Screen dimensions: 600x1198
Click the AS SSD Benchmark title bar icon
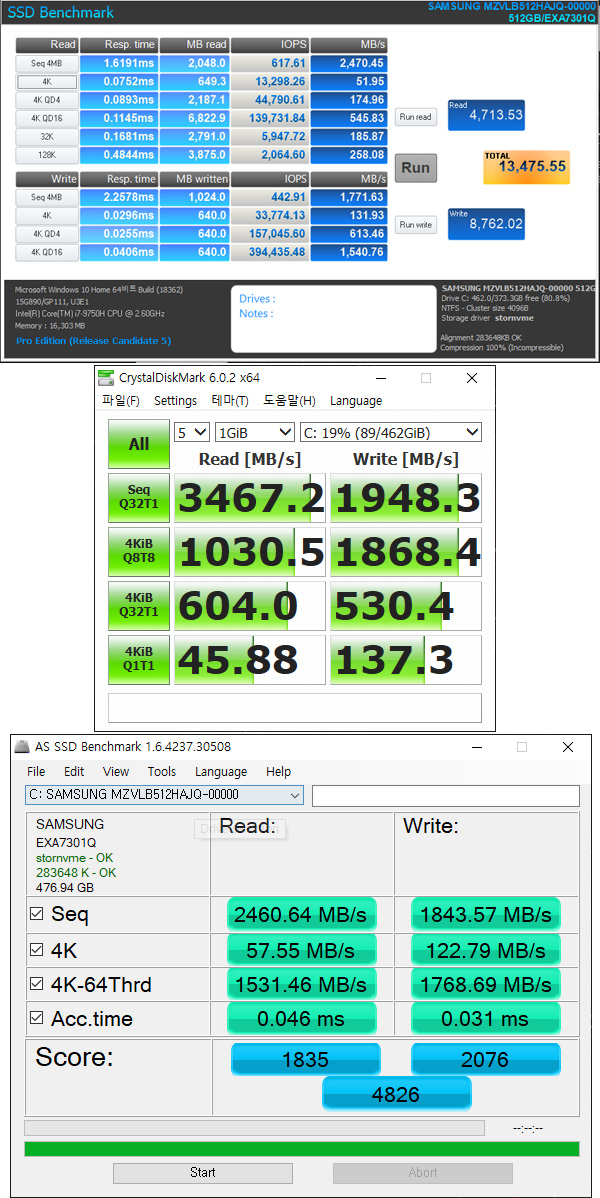pos(24,746)
